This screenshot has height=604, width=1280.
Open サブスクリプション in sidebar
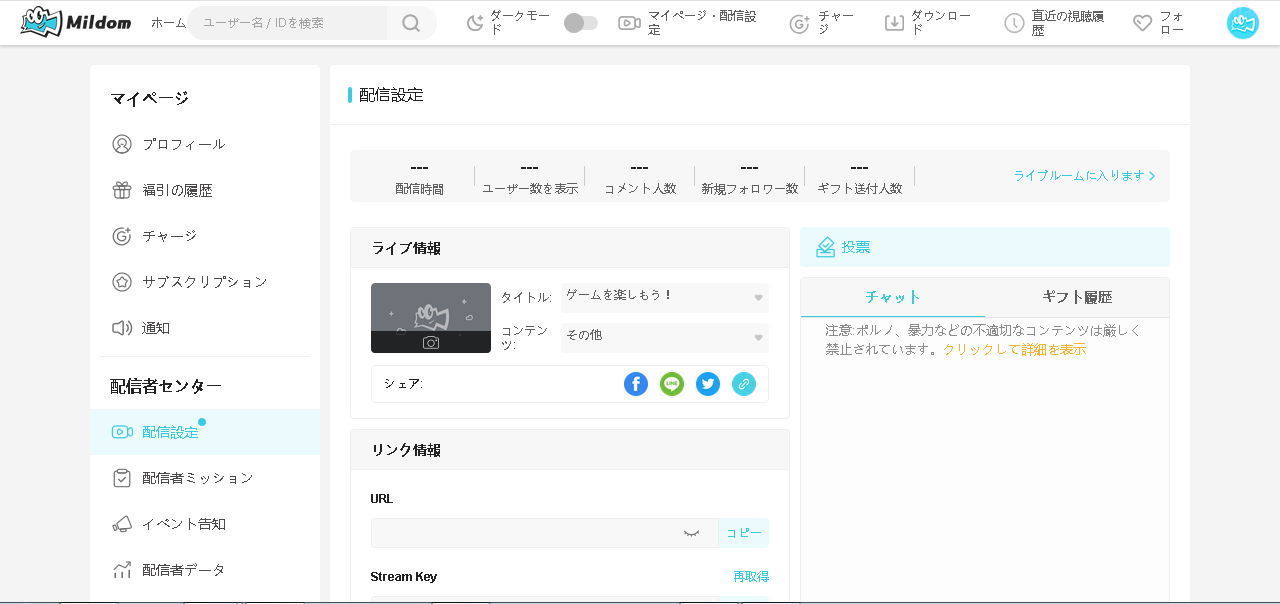(205, 282)
